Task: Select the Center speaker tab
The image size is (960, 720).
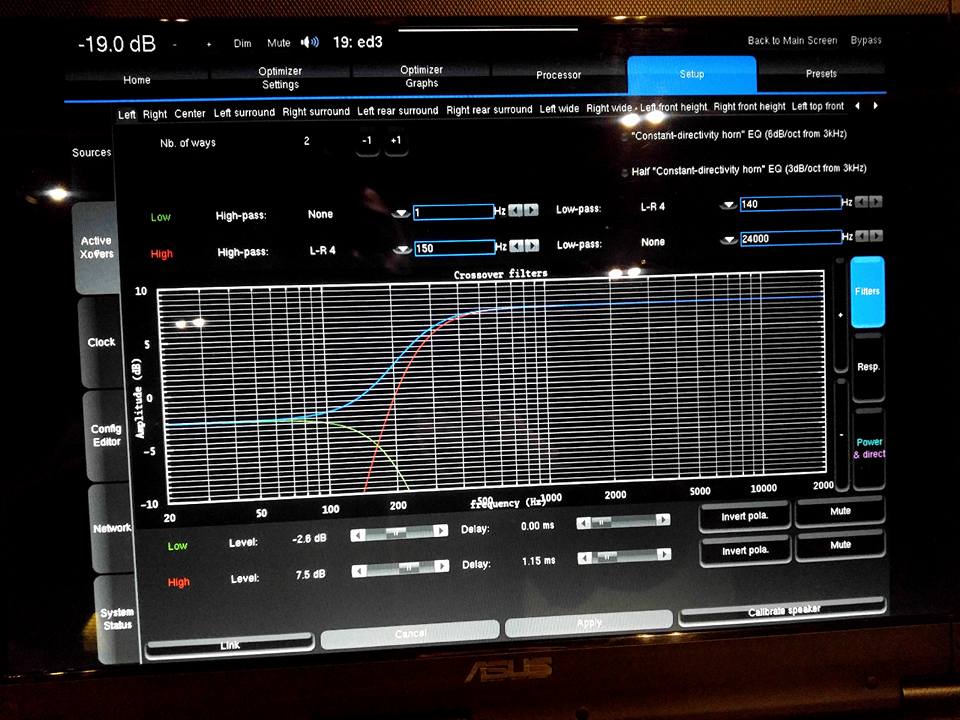Action: coord(190,113)
